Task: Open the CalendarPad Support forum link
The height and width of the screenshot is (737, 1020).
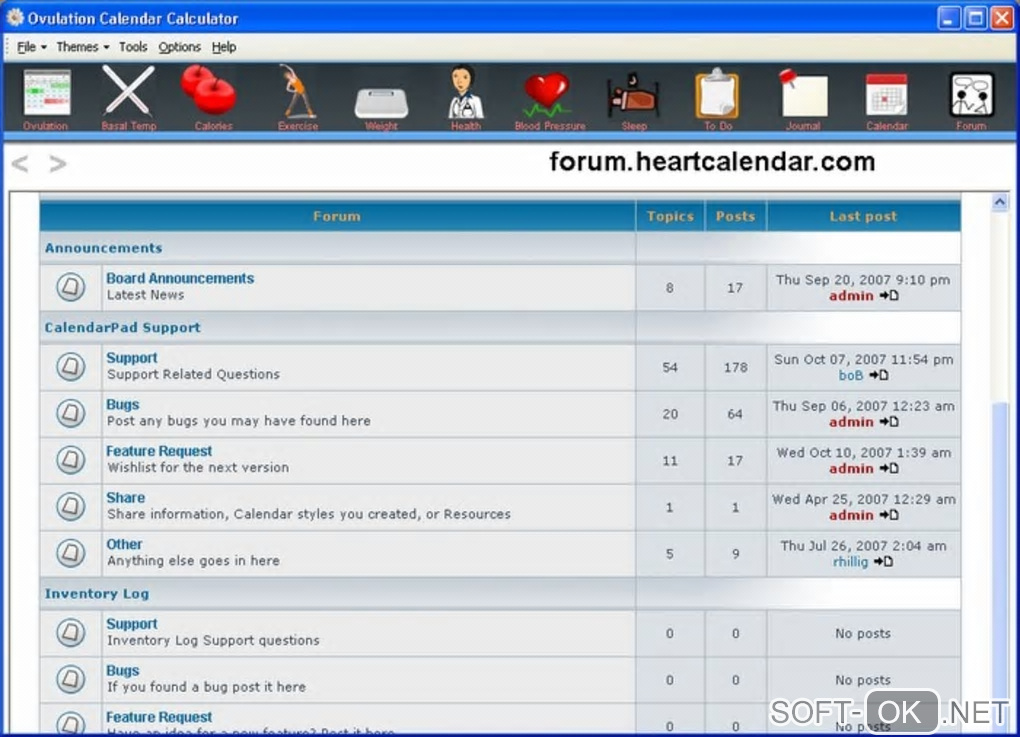Action: pos(132,358)
